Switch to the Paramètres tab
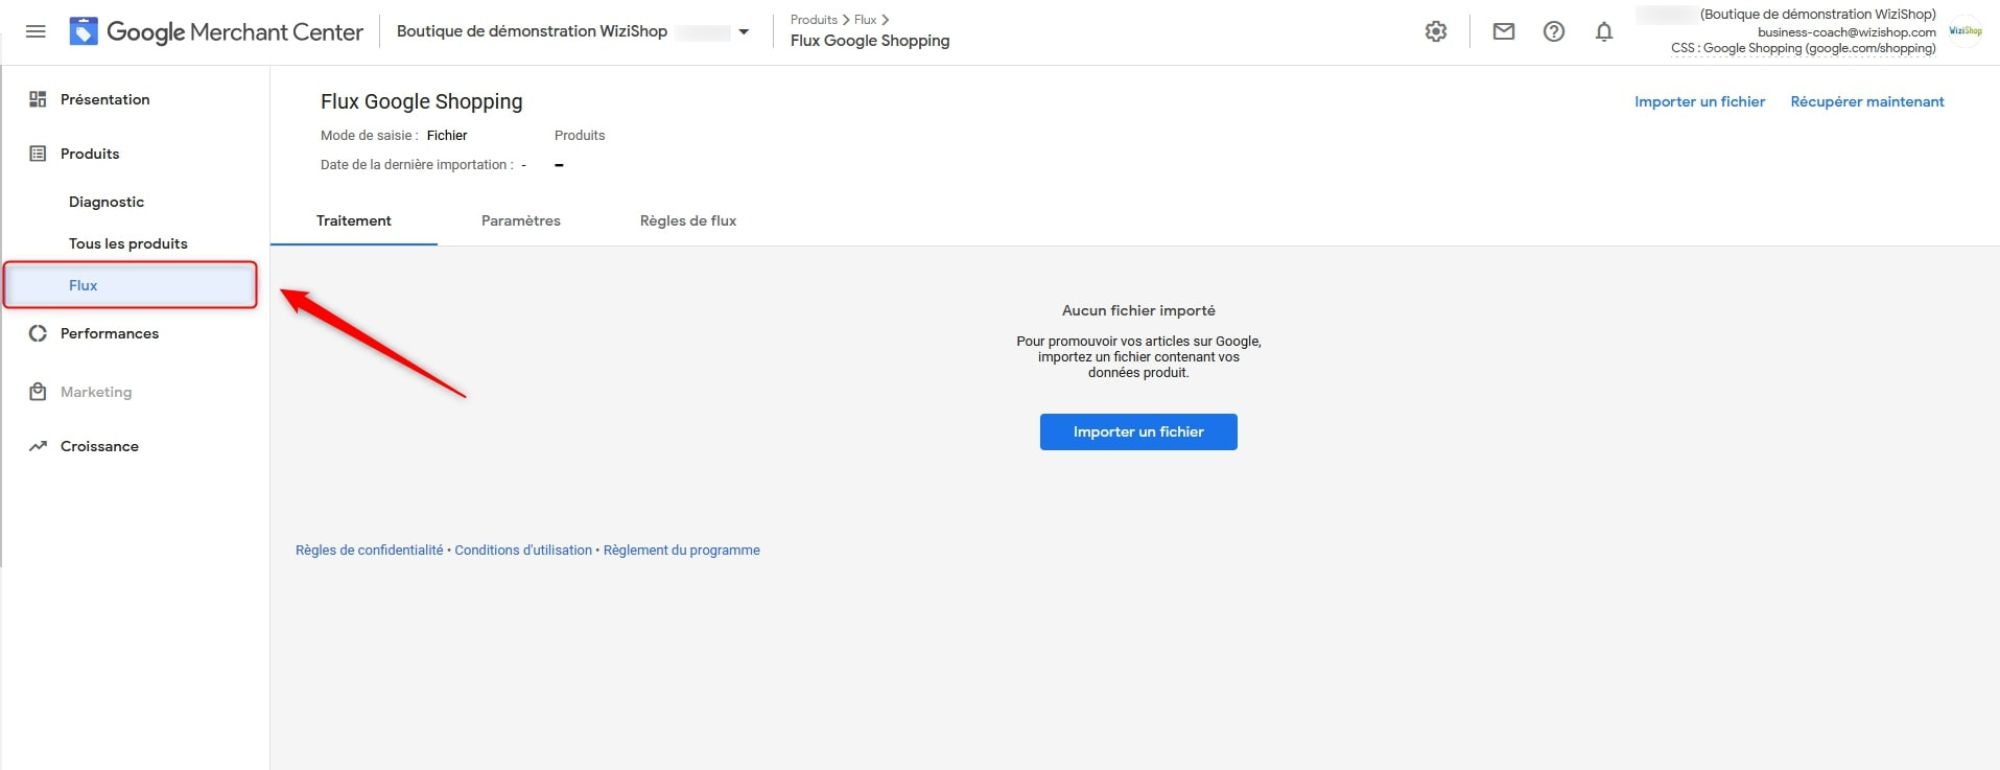 pyautogui.click(x=521, y=221)
